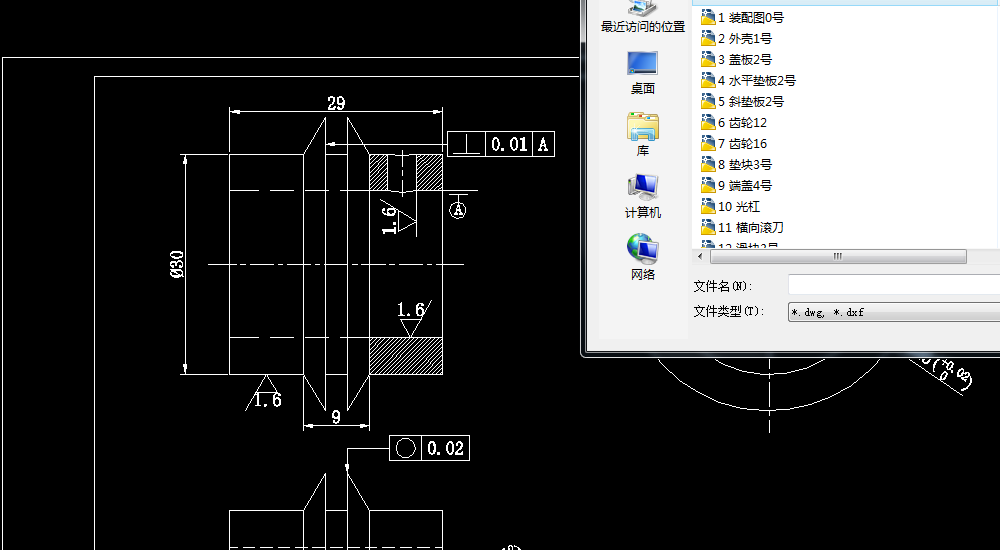Viewport: 1000px width, 550px height.
Task: Click the circularity symbol in tolerance frame
Action: pyautogui.click(x=406, y=448)
